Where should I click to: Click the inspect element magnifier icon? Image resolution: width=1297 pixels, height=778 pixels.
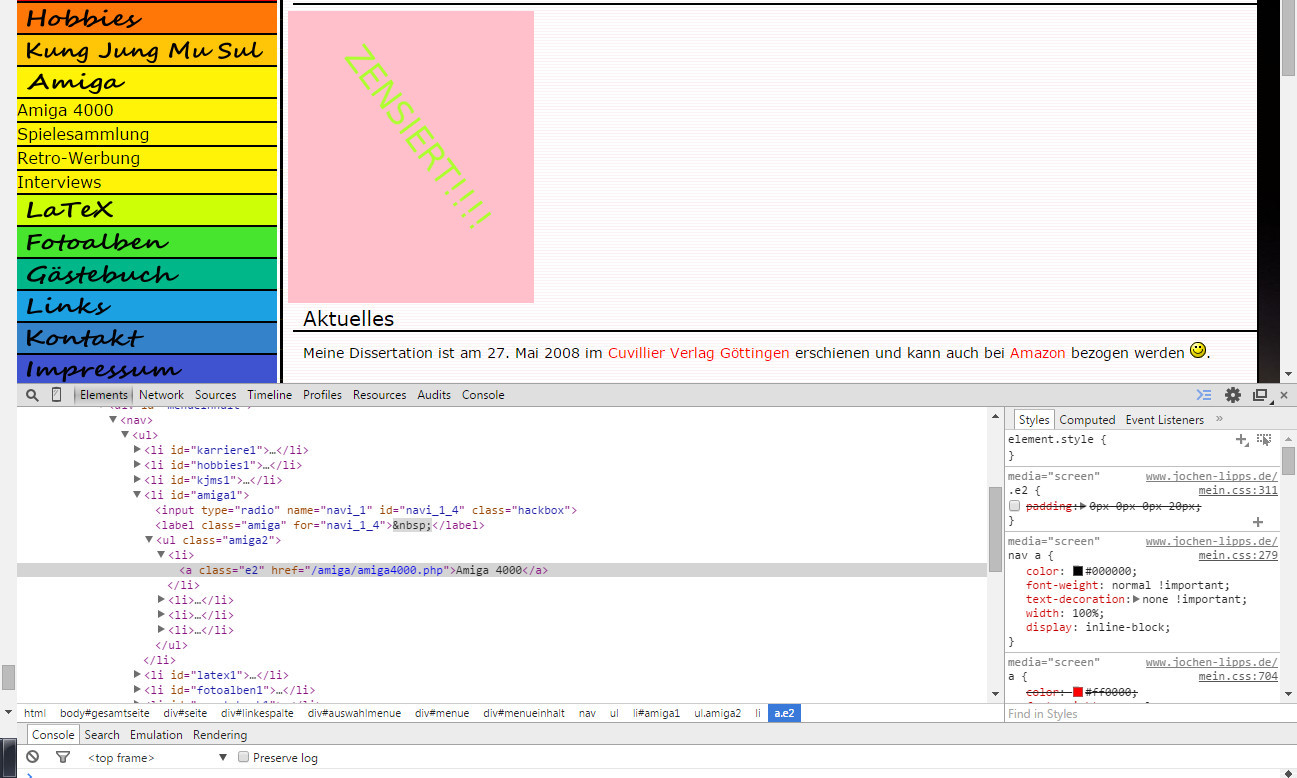pyautogui.click(x=32, y=395)
